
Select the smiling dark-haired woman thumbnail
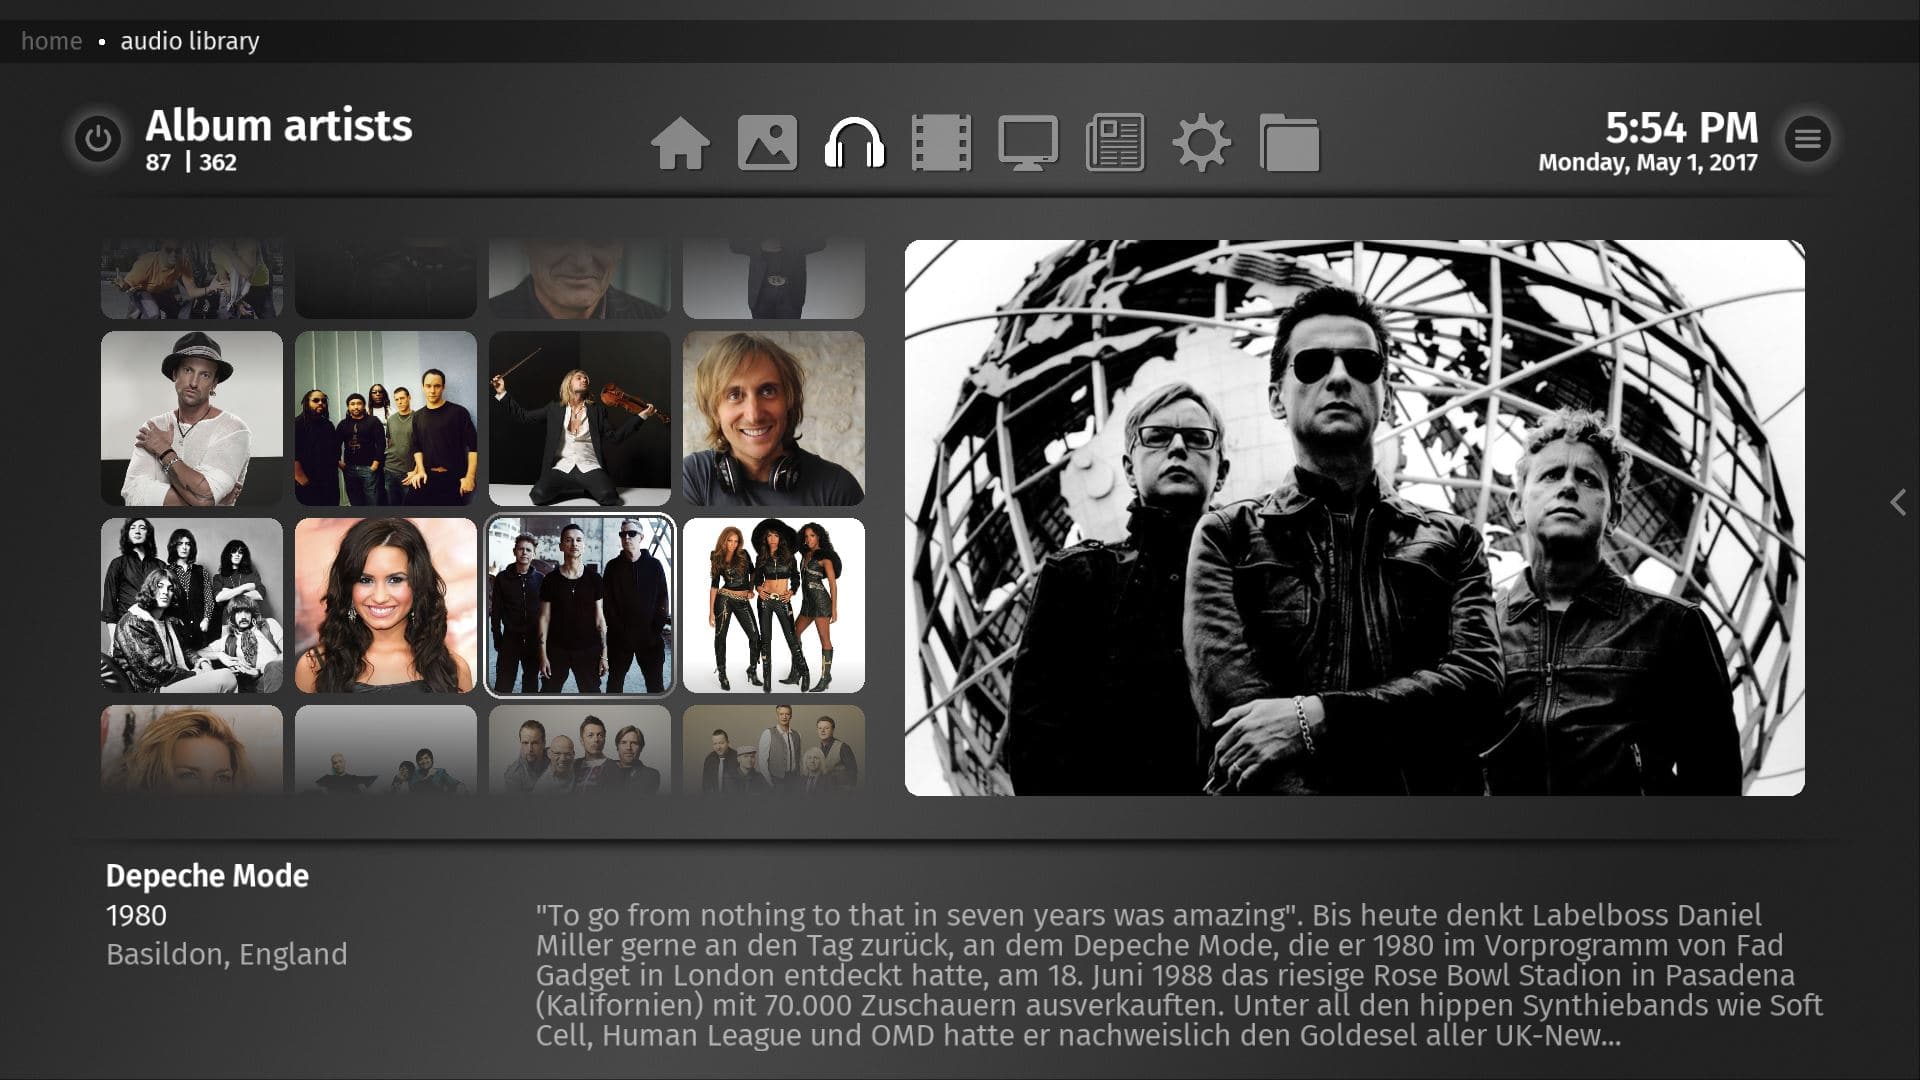[386, 605]
